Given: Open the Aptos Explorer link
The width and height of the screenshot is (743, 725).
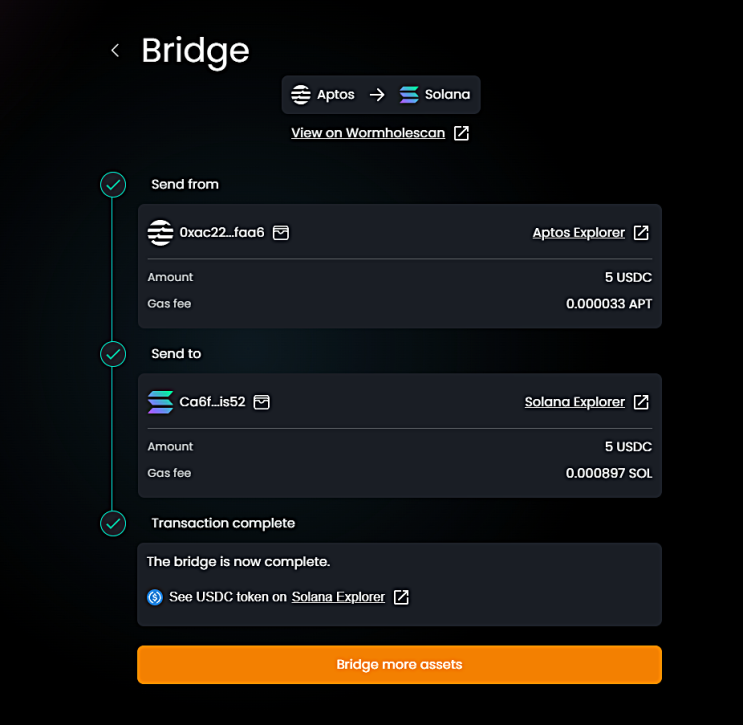Looking at the screenshot, I should point(578,233).
